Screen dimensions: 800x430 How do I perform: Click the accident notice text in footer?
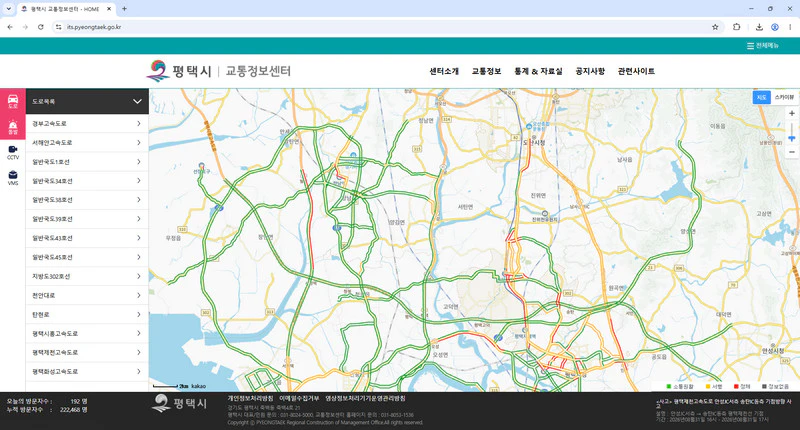[x=723, y=402]
